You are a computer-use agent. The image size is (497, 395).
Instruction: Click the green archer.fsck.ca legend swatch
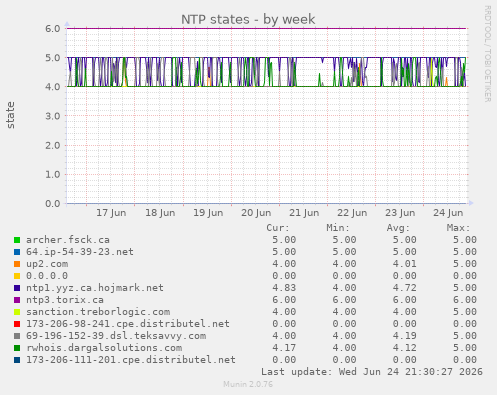tap(17, 240)
